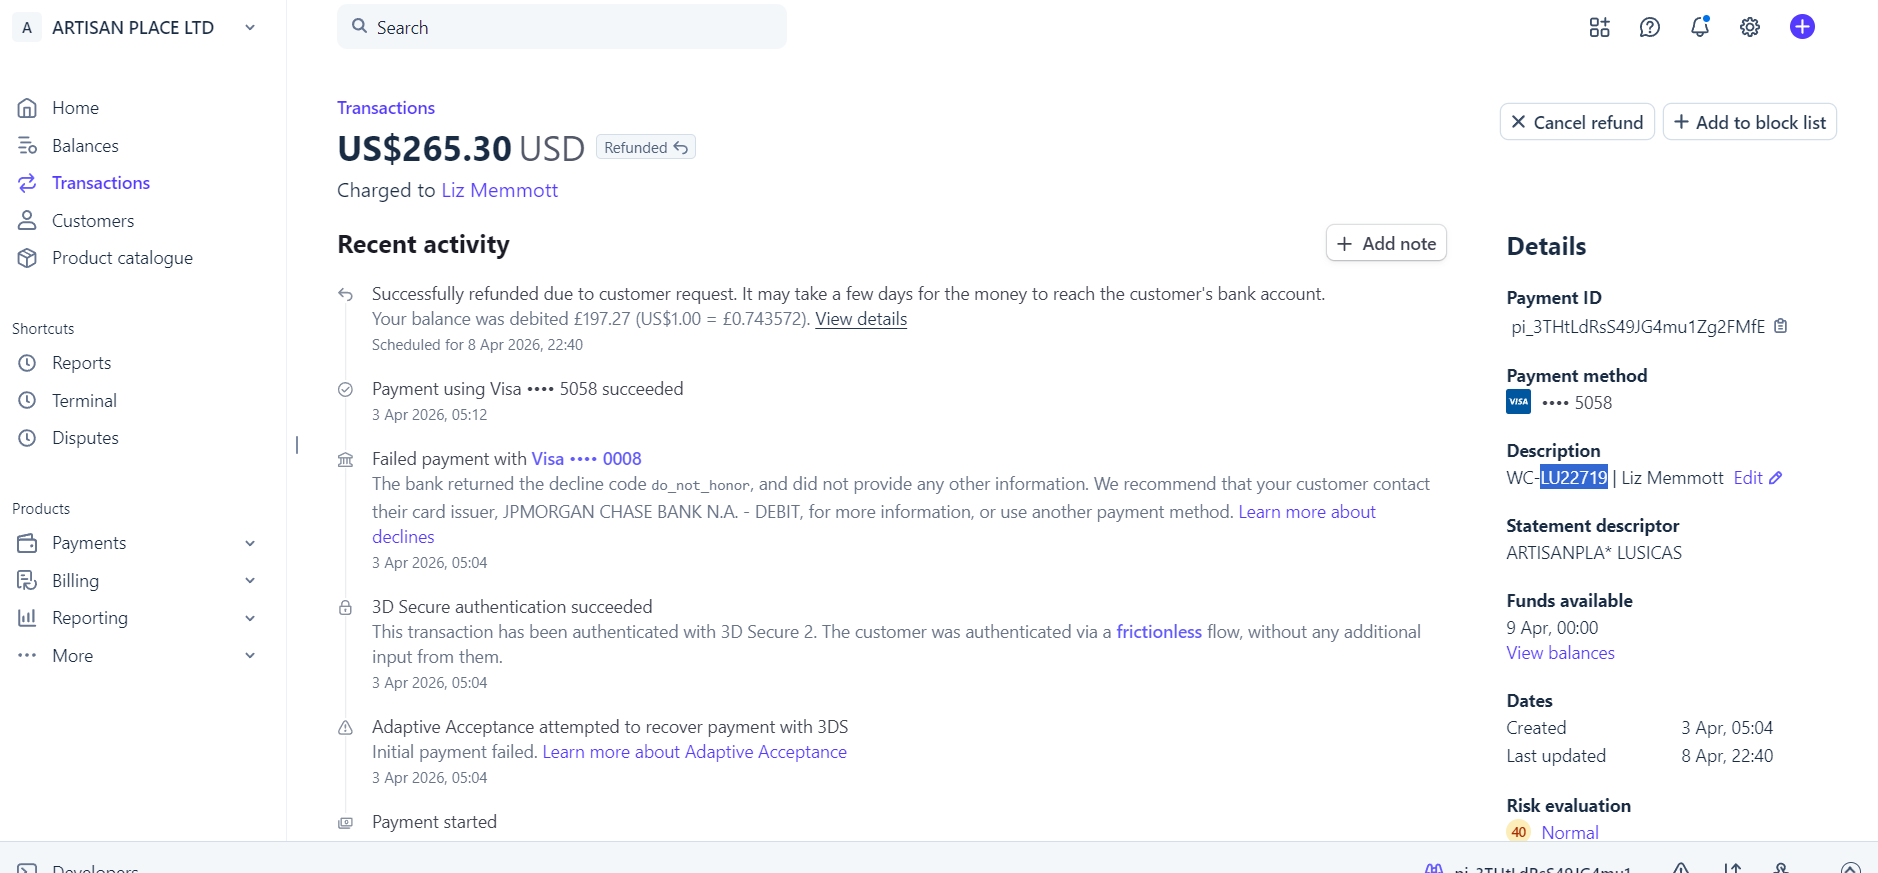1878x873 pixels.
Task: Open the Disputes shortcut
Action: 85,438
